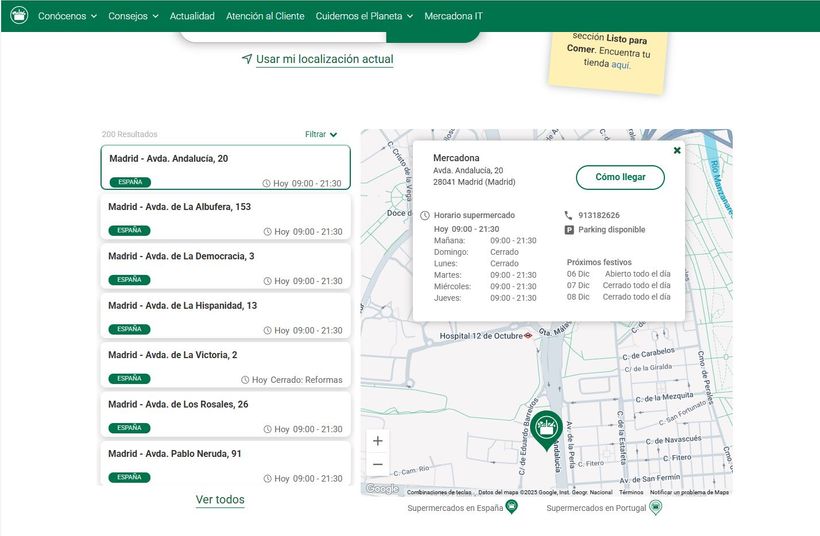The image size is (820, 536).
Task: Click Supermercados en Portugal marker icon
Action: coord(655,507)
